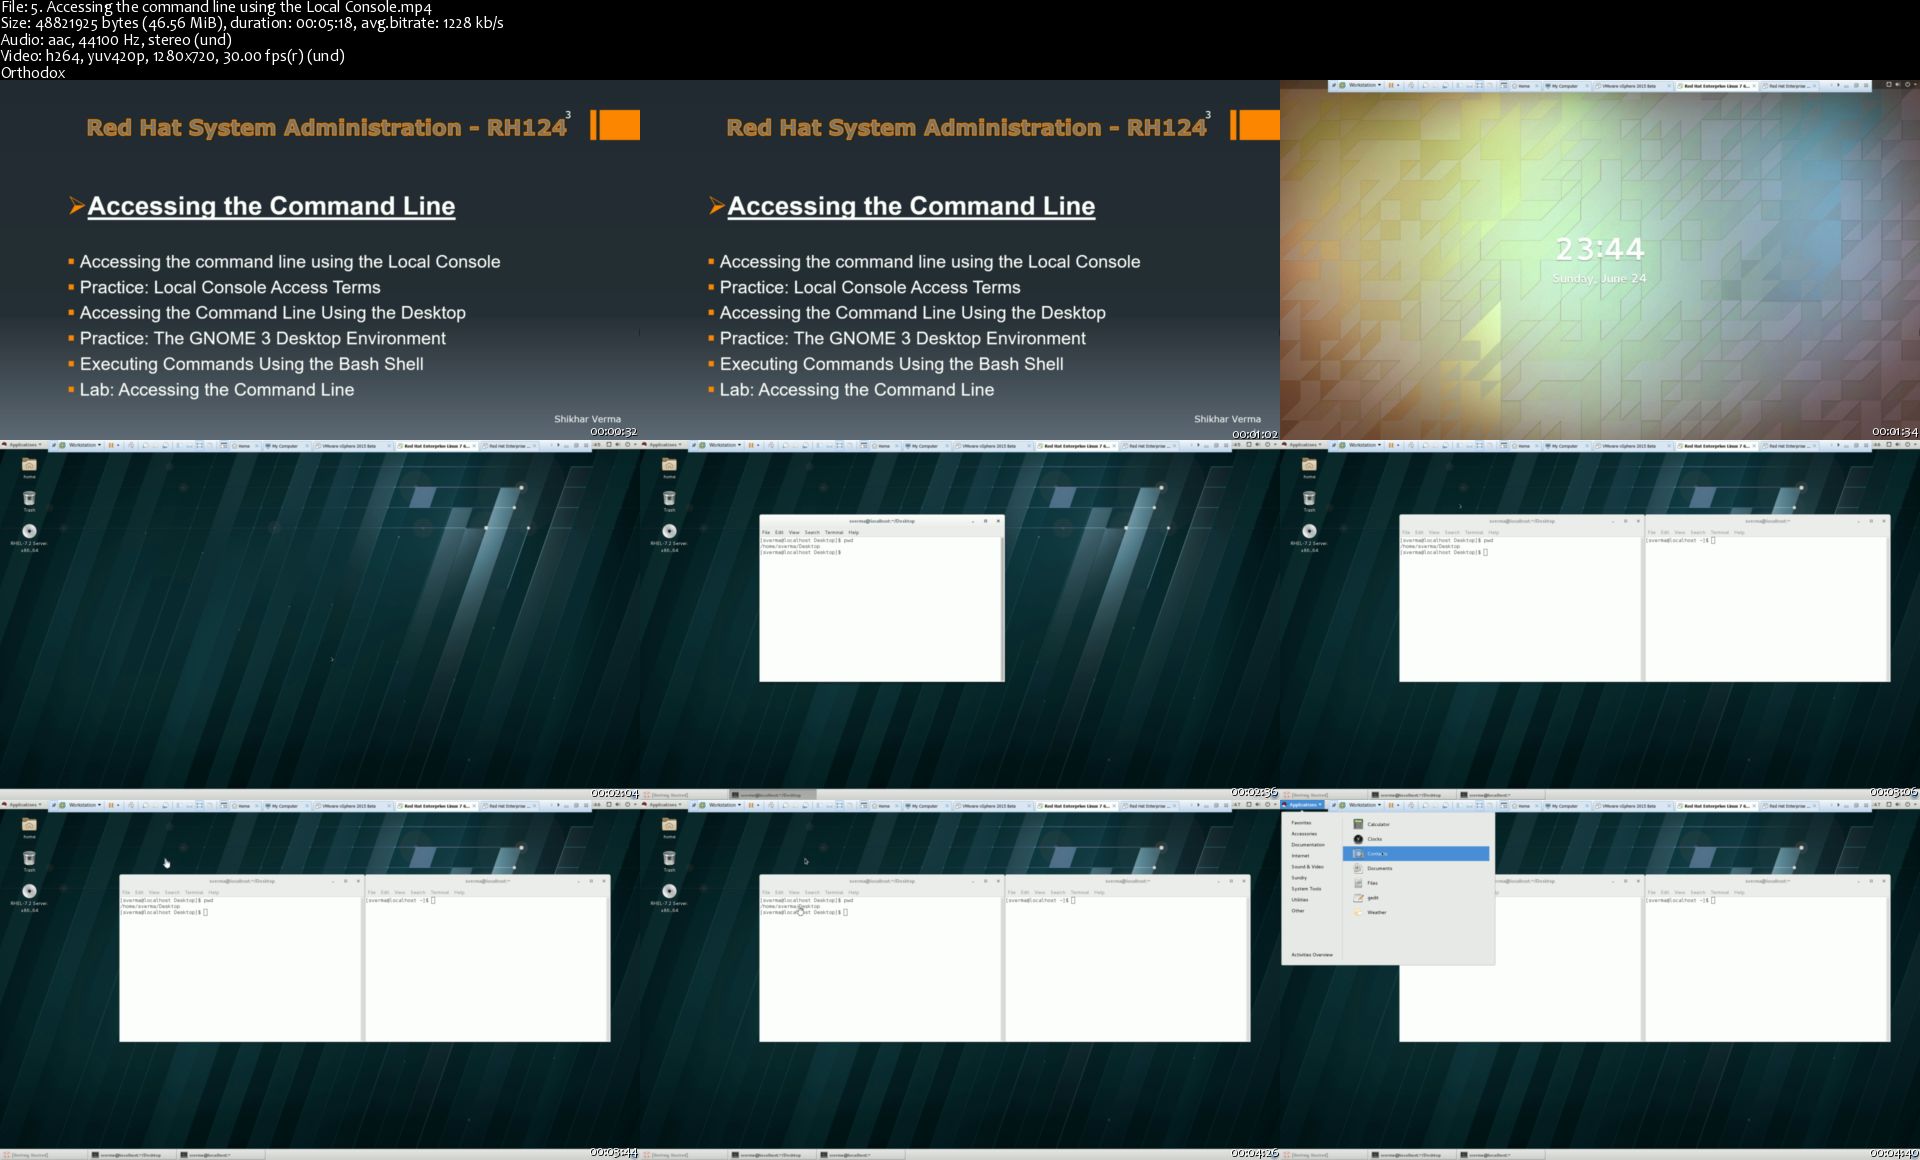Image resolution: width=1920 pixels, height=1160 pixels.
Task: Open Calculator in the 00:04:40 frame's Applications menu
Action: pos(1416,824)
